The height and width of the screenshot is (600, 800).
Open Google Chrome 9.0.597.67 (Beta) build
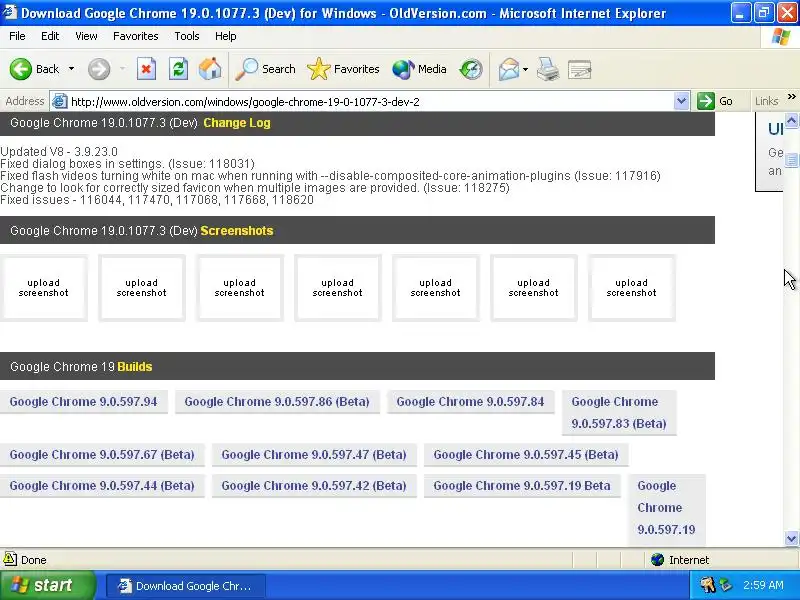102,455
